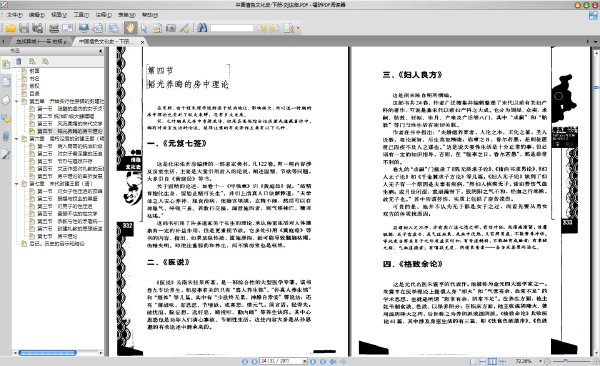
Task: Open the 文件 menu
Action: point(15,15)
